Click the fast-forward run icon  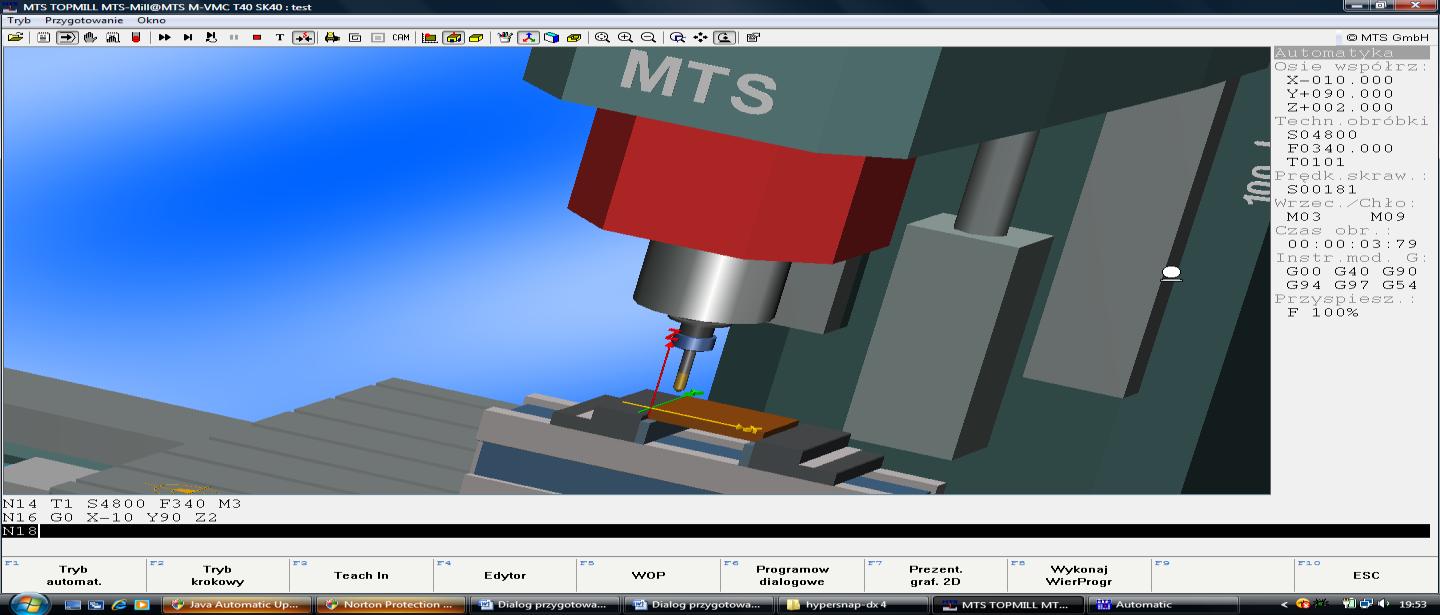point(165,37)
